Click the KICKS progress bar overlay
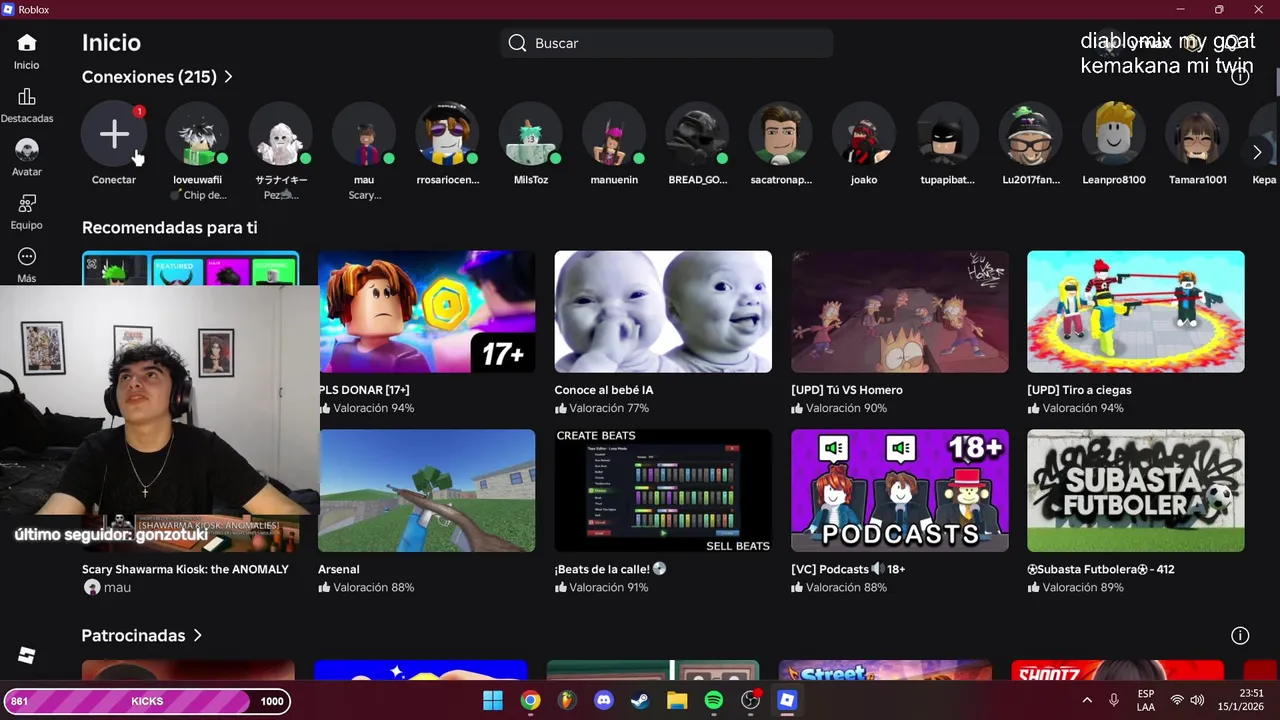 (147, 701)
